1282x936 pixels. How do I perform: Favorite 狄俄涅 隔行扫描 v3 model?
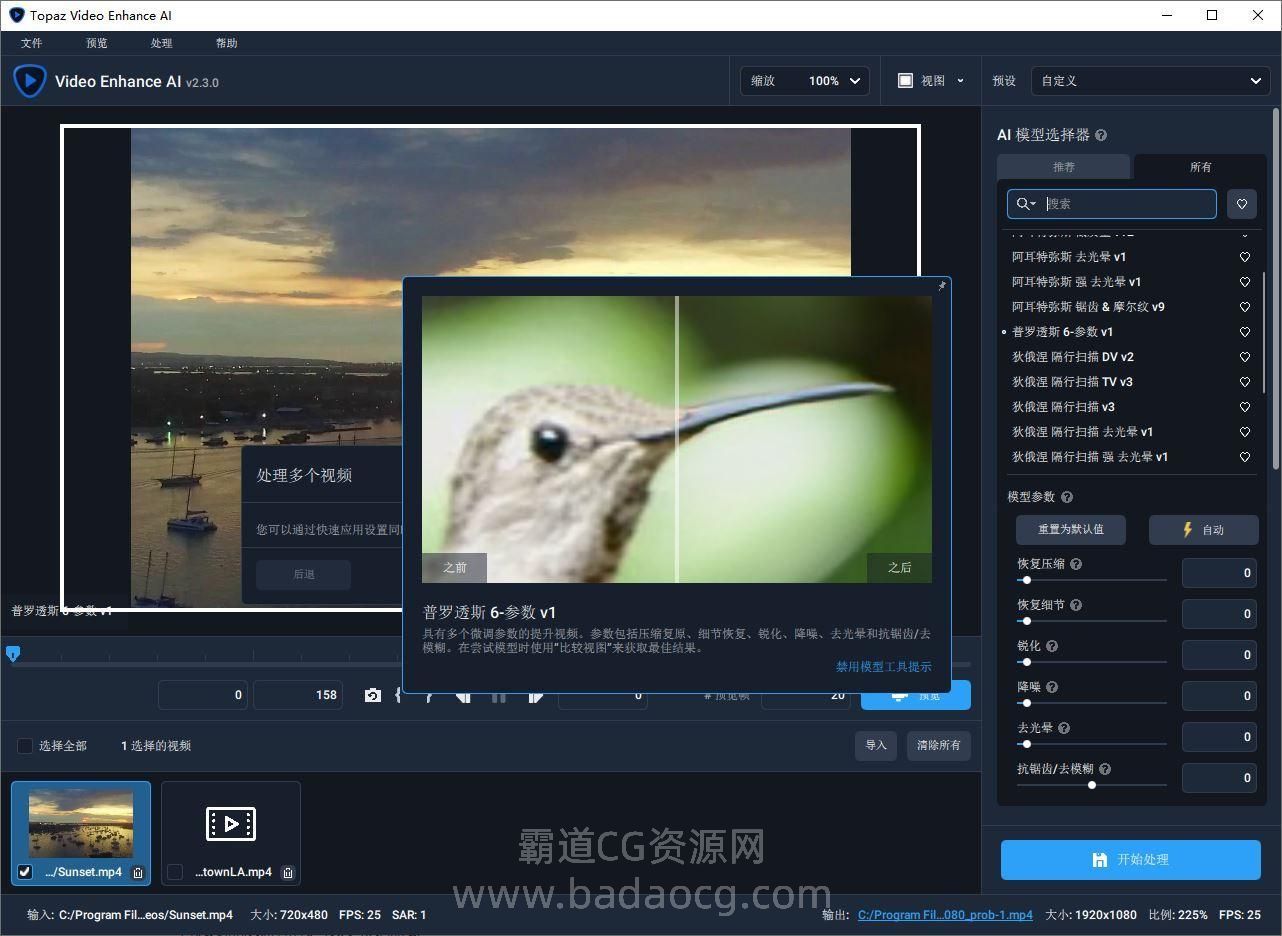tap(1245, 407)
